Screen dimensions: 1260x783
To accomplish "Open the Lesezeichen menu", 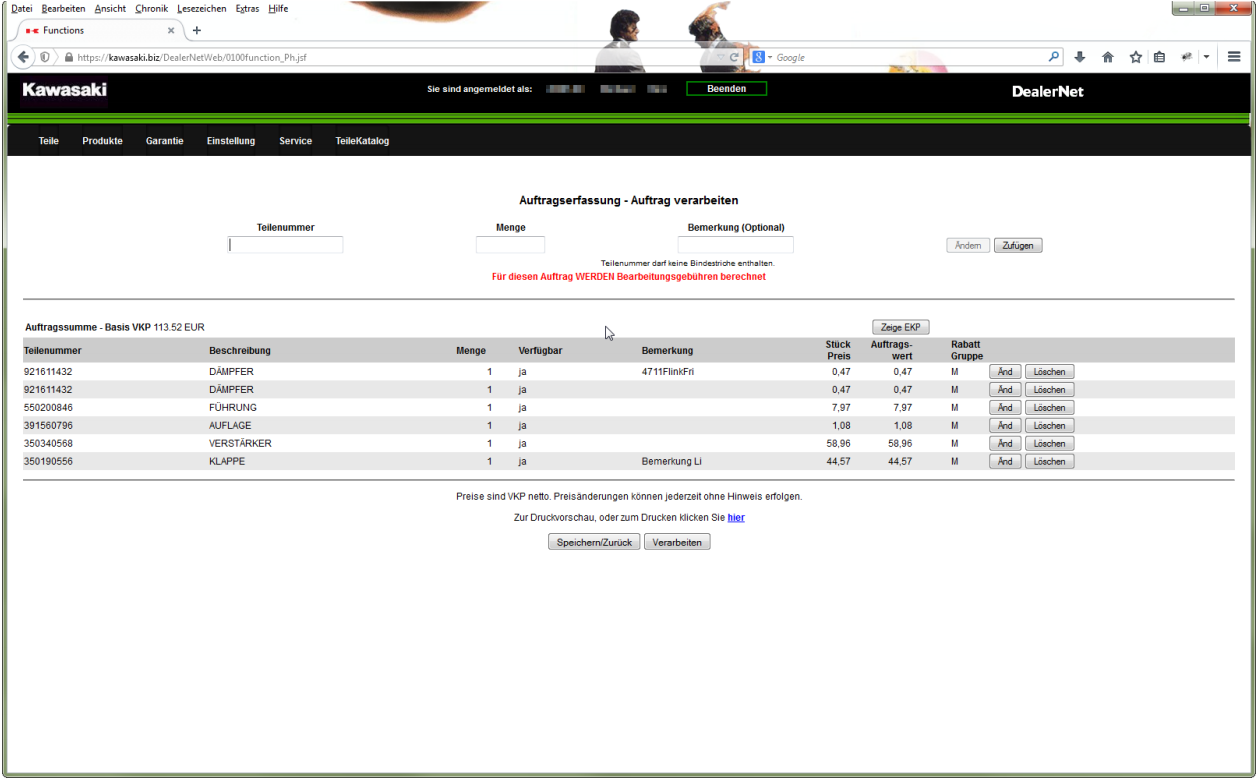I will [202, 8].
